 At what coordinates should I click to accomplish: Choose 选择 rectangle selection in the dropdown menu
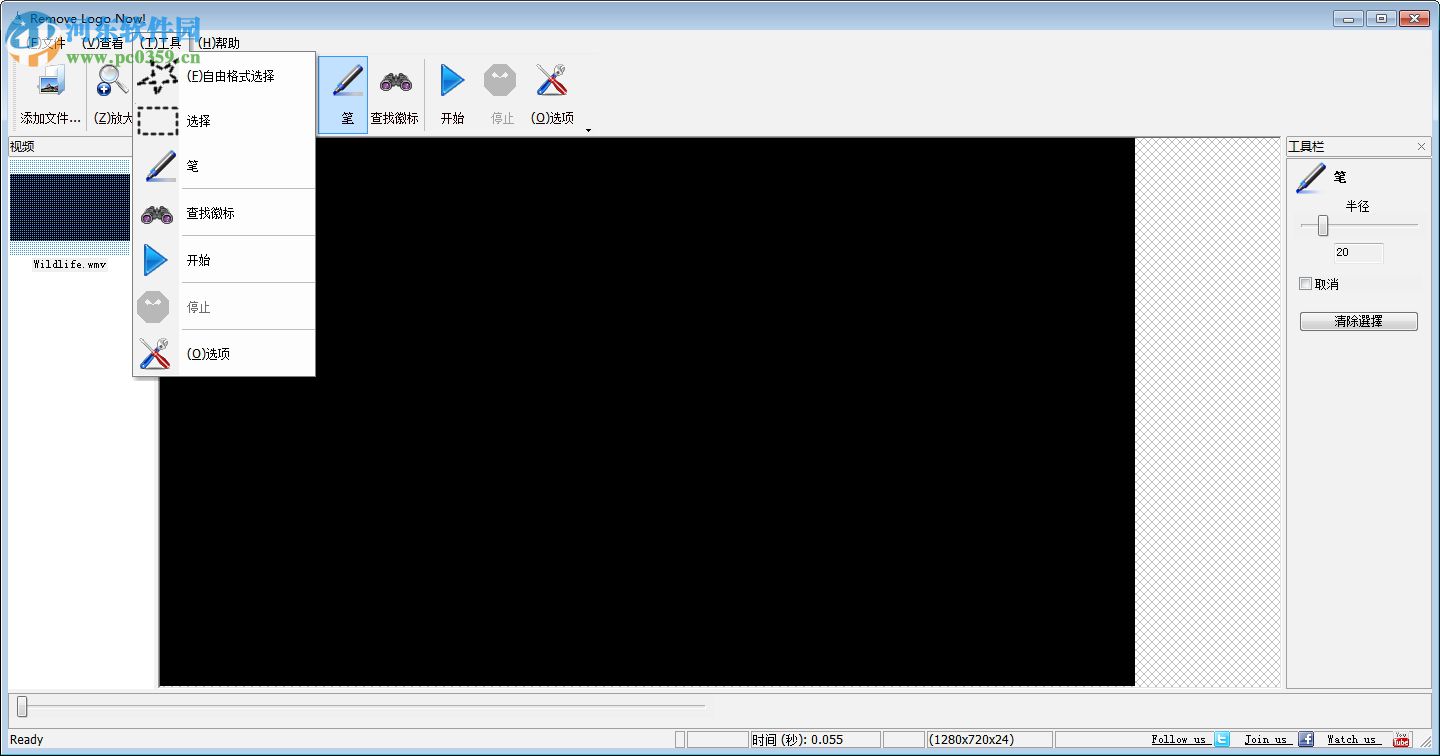coord(224,121)
